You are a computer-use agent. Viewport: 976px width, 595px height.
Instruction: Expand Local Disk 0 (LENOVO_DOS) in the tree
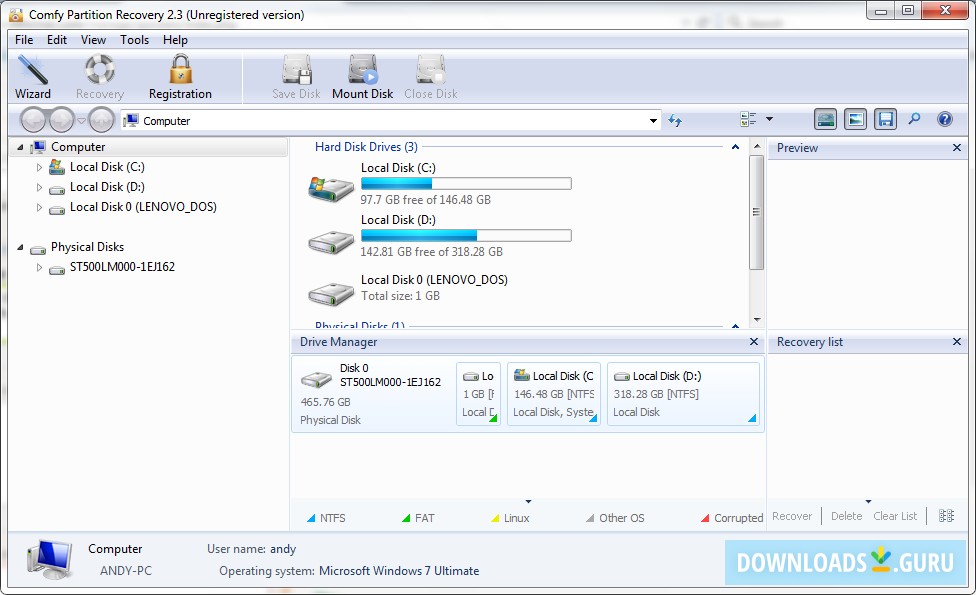[39, 207]
